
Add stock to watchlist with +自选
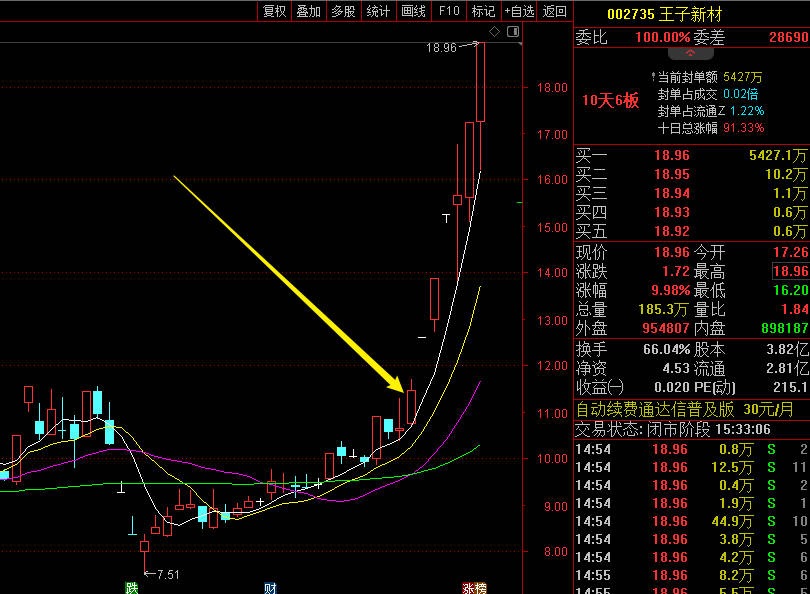click(519, 11)
